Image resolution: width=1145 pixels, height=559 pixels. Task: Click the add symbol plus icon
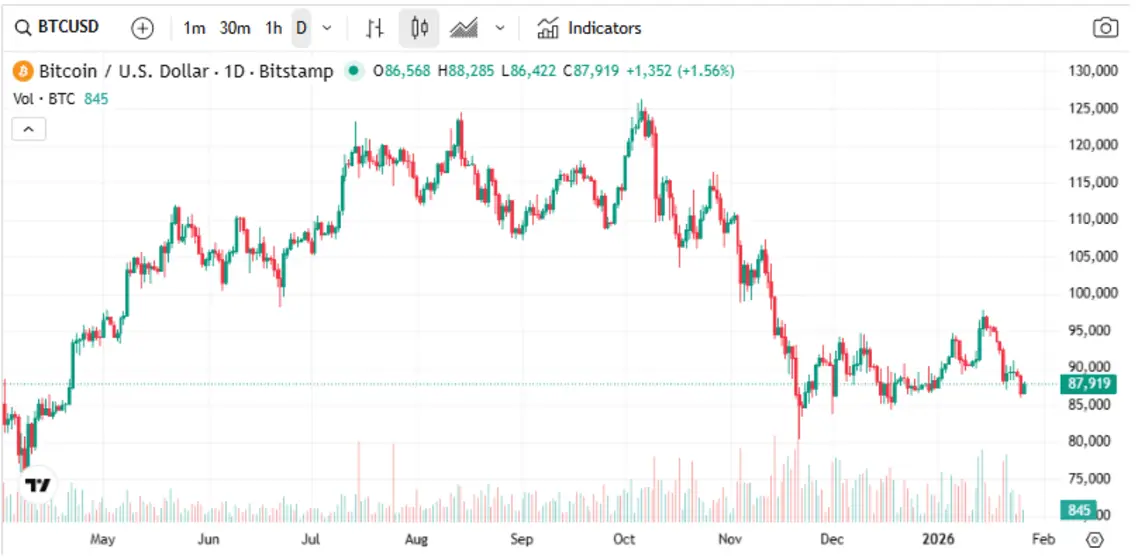pyautogui.click(x=142, y=28)
